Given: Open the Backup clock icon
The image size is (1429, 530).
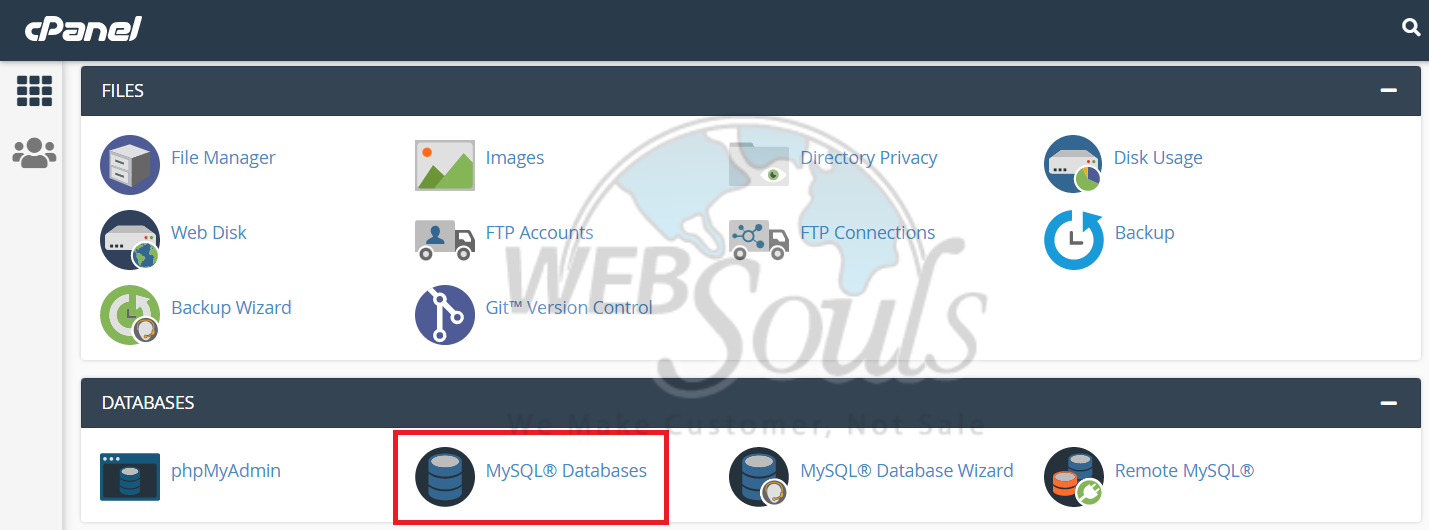Looking at the screenshot, I should 1074,240.
